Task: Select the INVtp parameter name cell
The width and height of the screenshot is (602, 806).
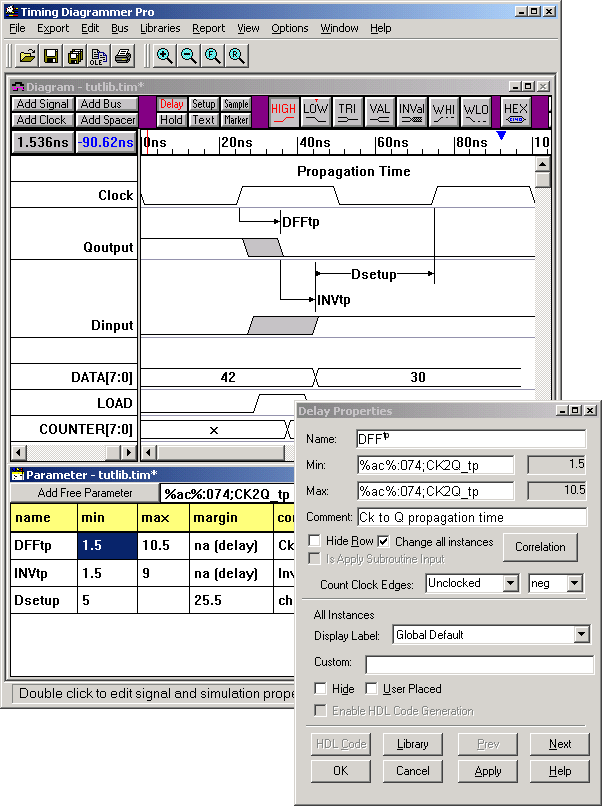Action: point(44,573)
